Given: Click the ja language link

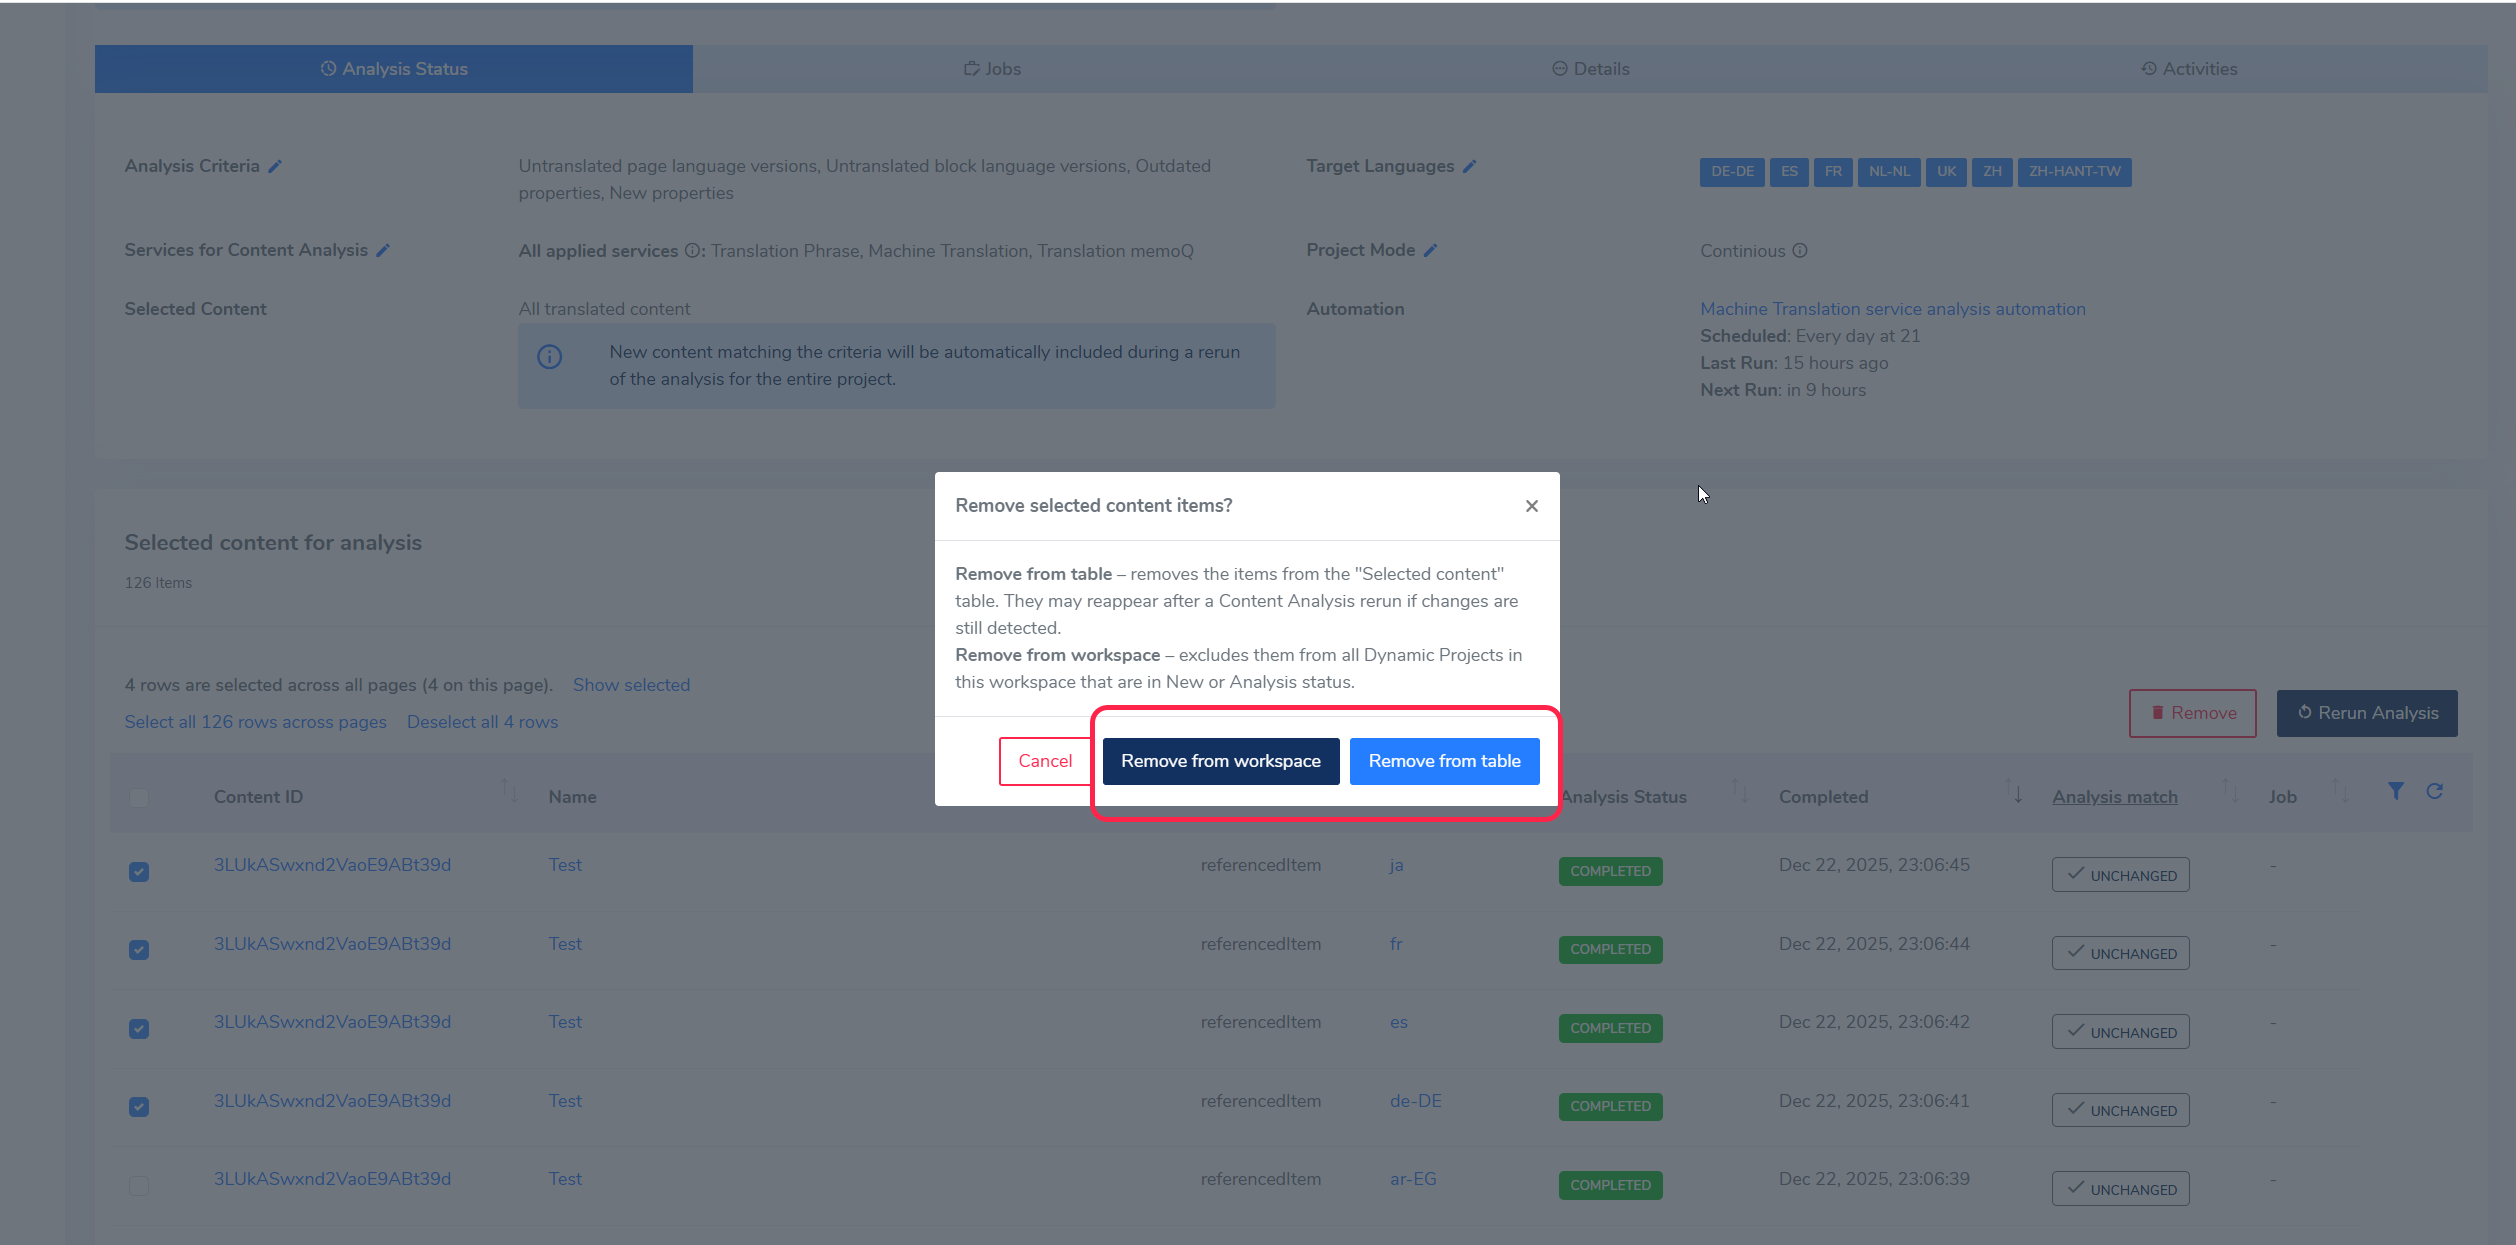Looking at the screenshot, I should click(1396, 865).
